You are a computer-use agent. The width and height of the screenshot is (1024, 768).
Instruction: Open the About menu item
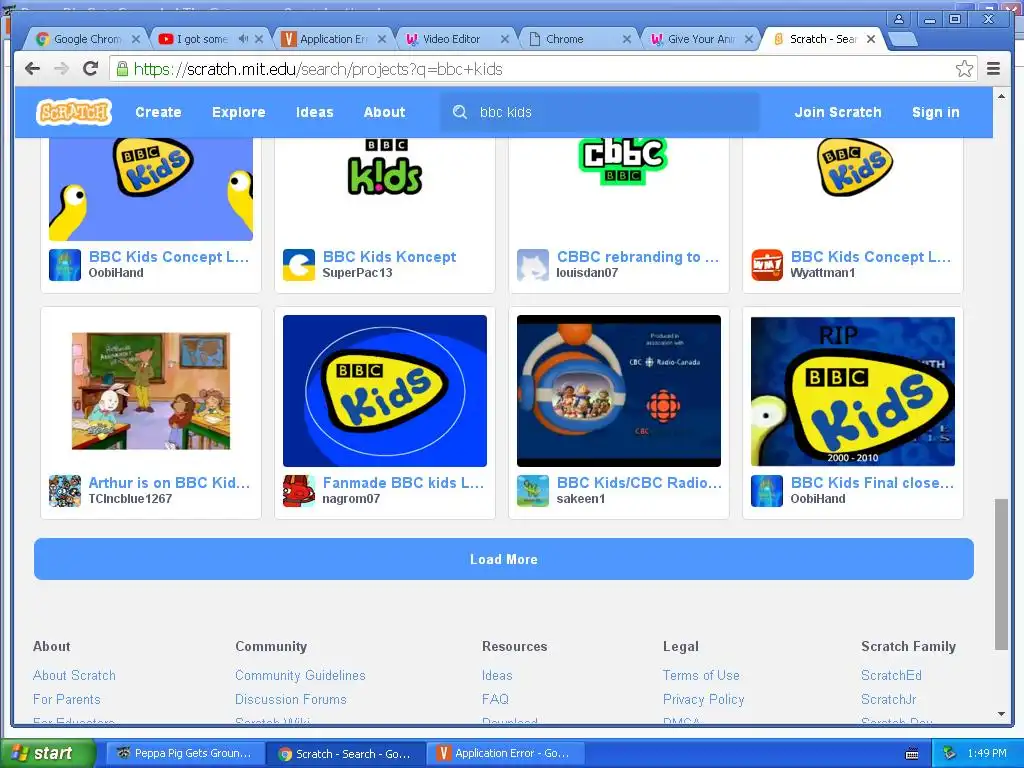click(384, 112)
